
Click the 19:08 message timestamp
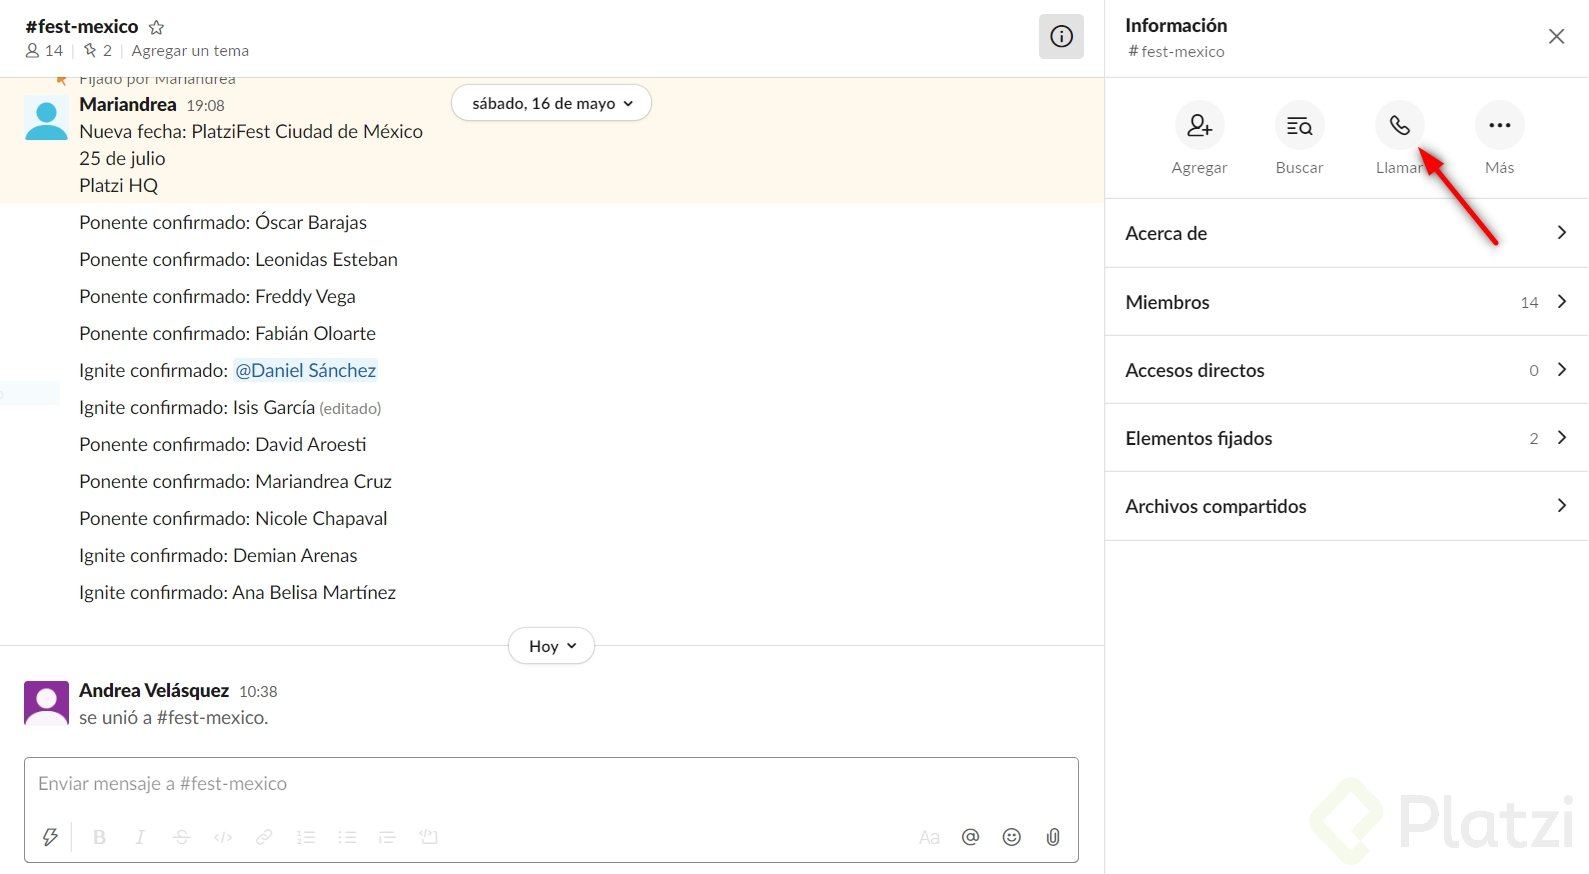(206, 105)
